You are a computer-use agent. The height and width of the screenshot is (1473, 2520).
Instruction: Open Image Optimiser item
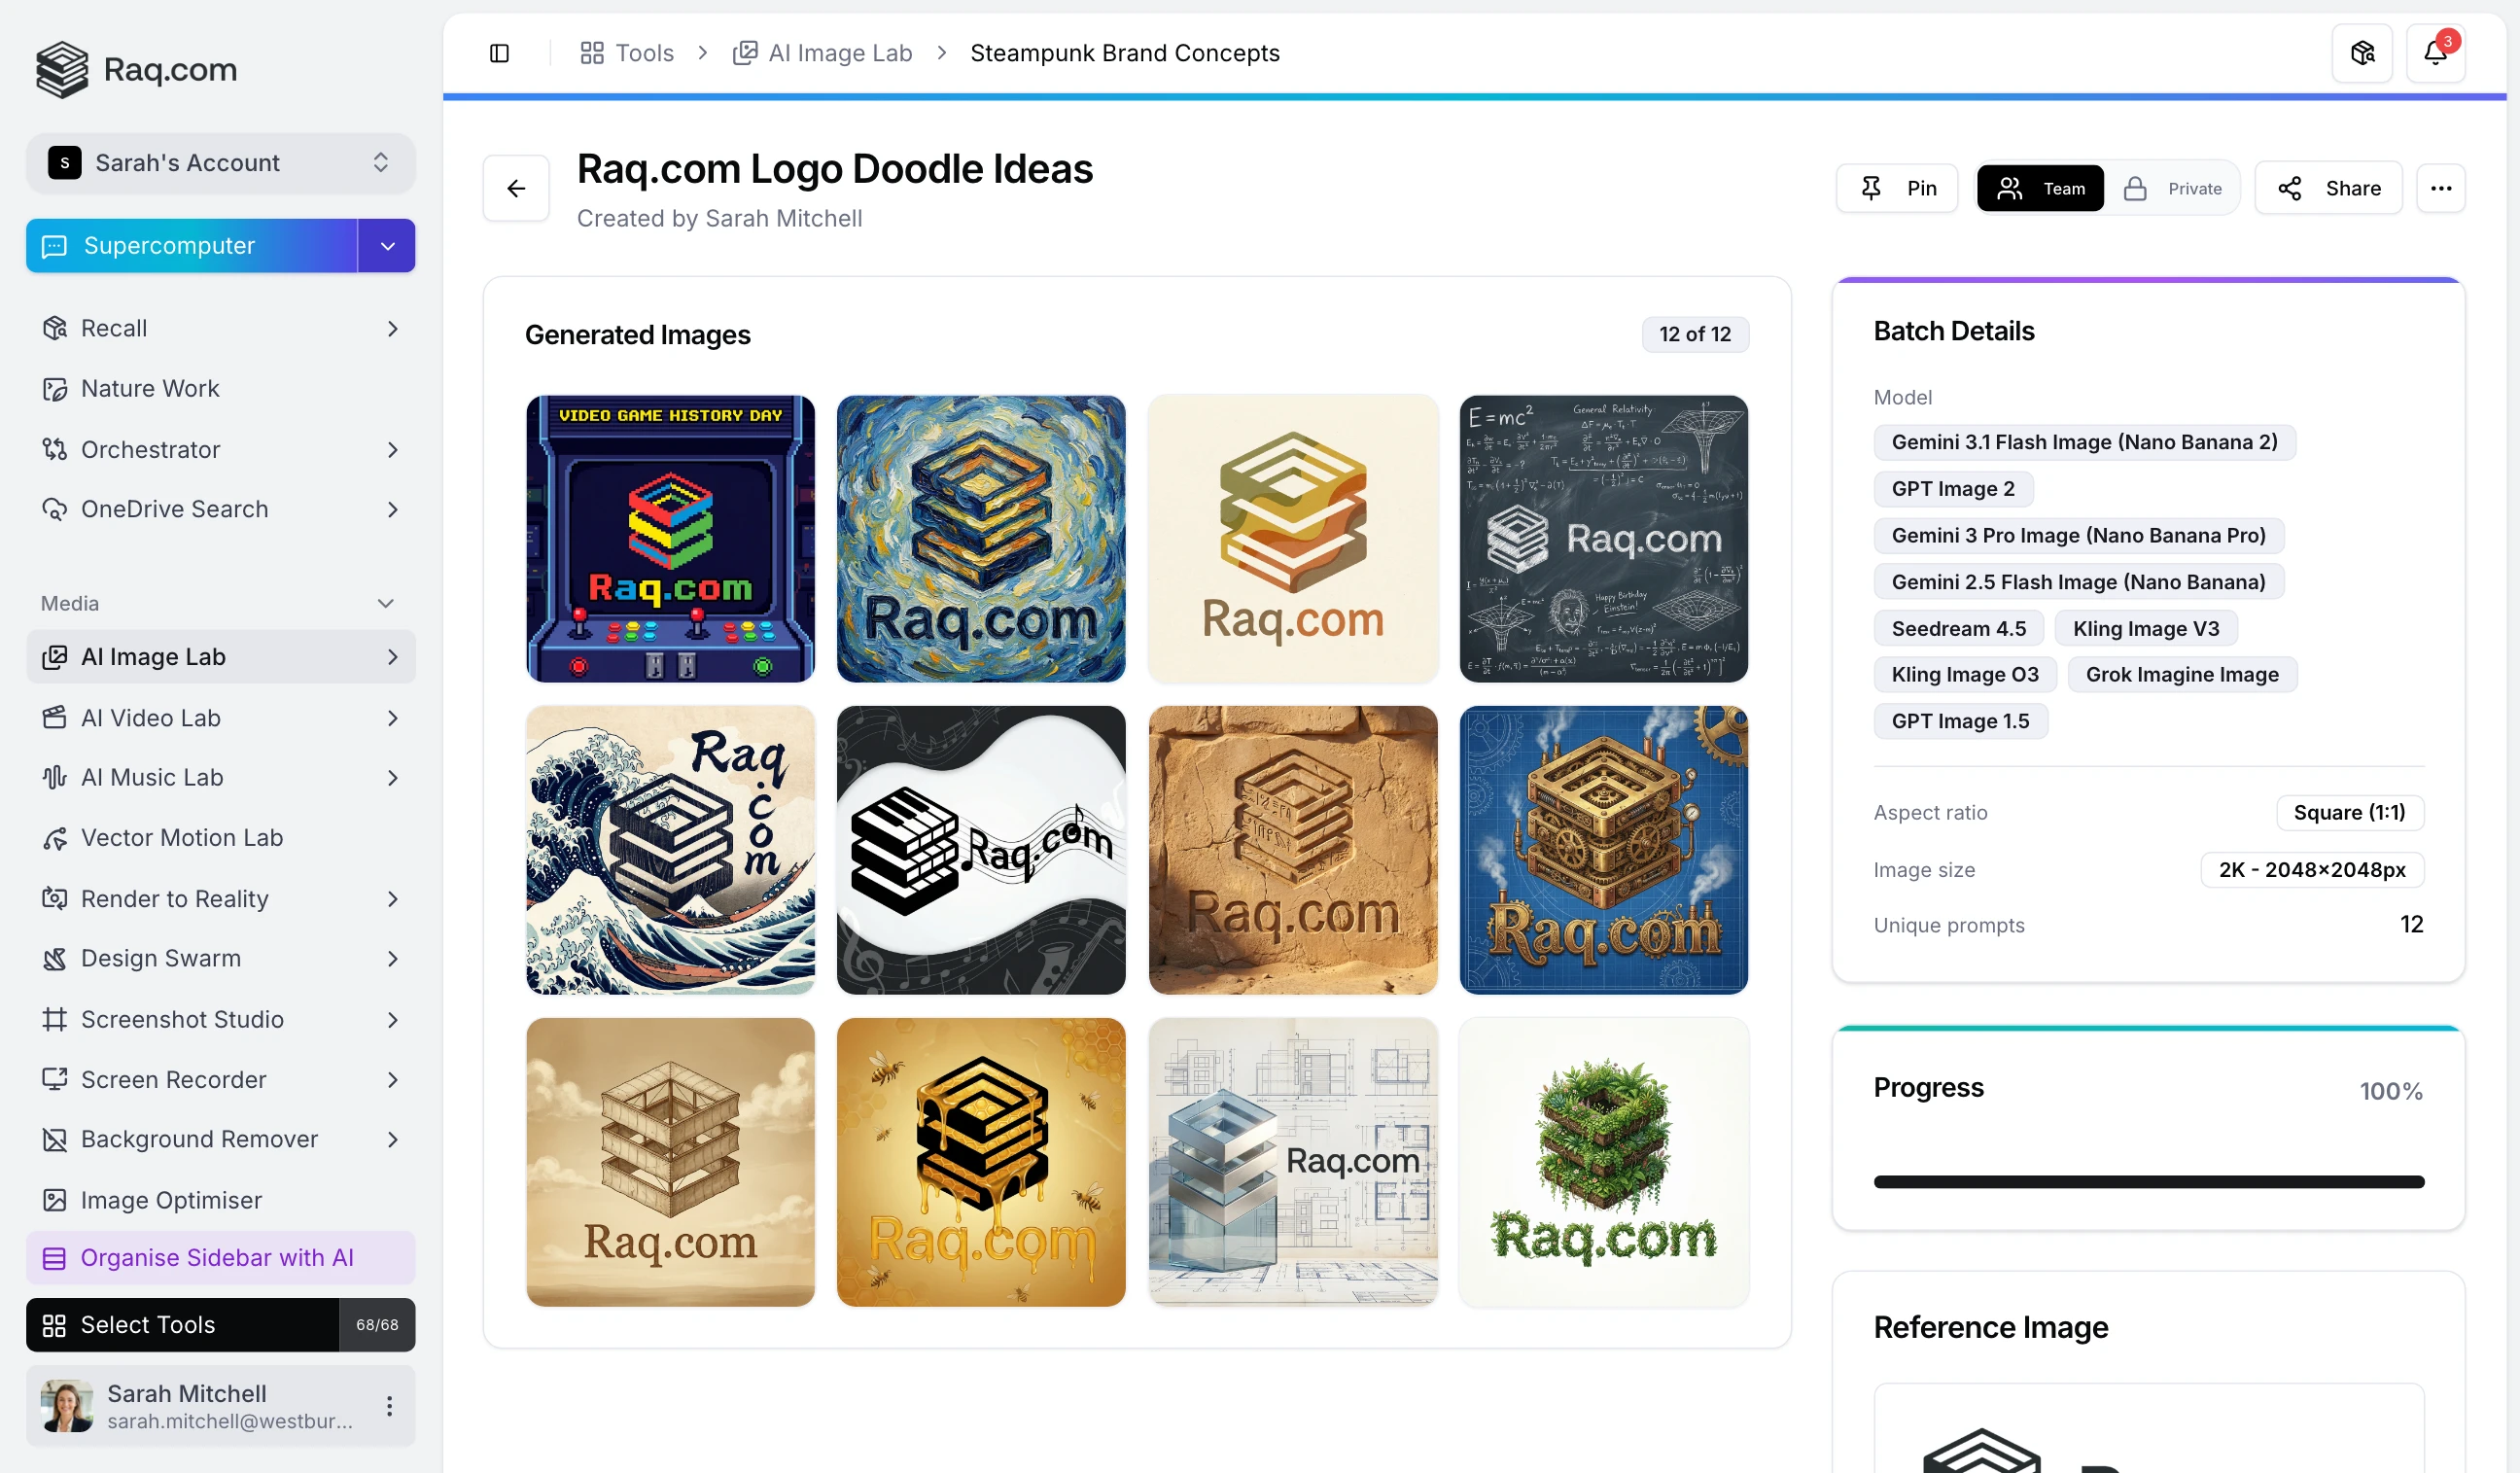tap(220, 1201)
